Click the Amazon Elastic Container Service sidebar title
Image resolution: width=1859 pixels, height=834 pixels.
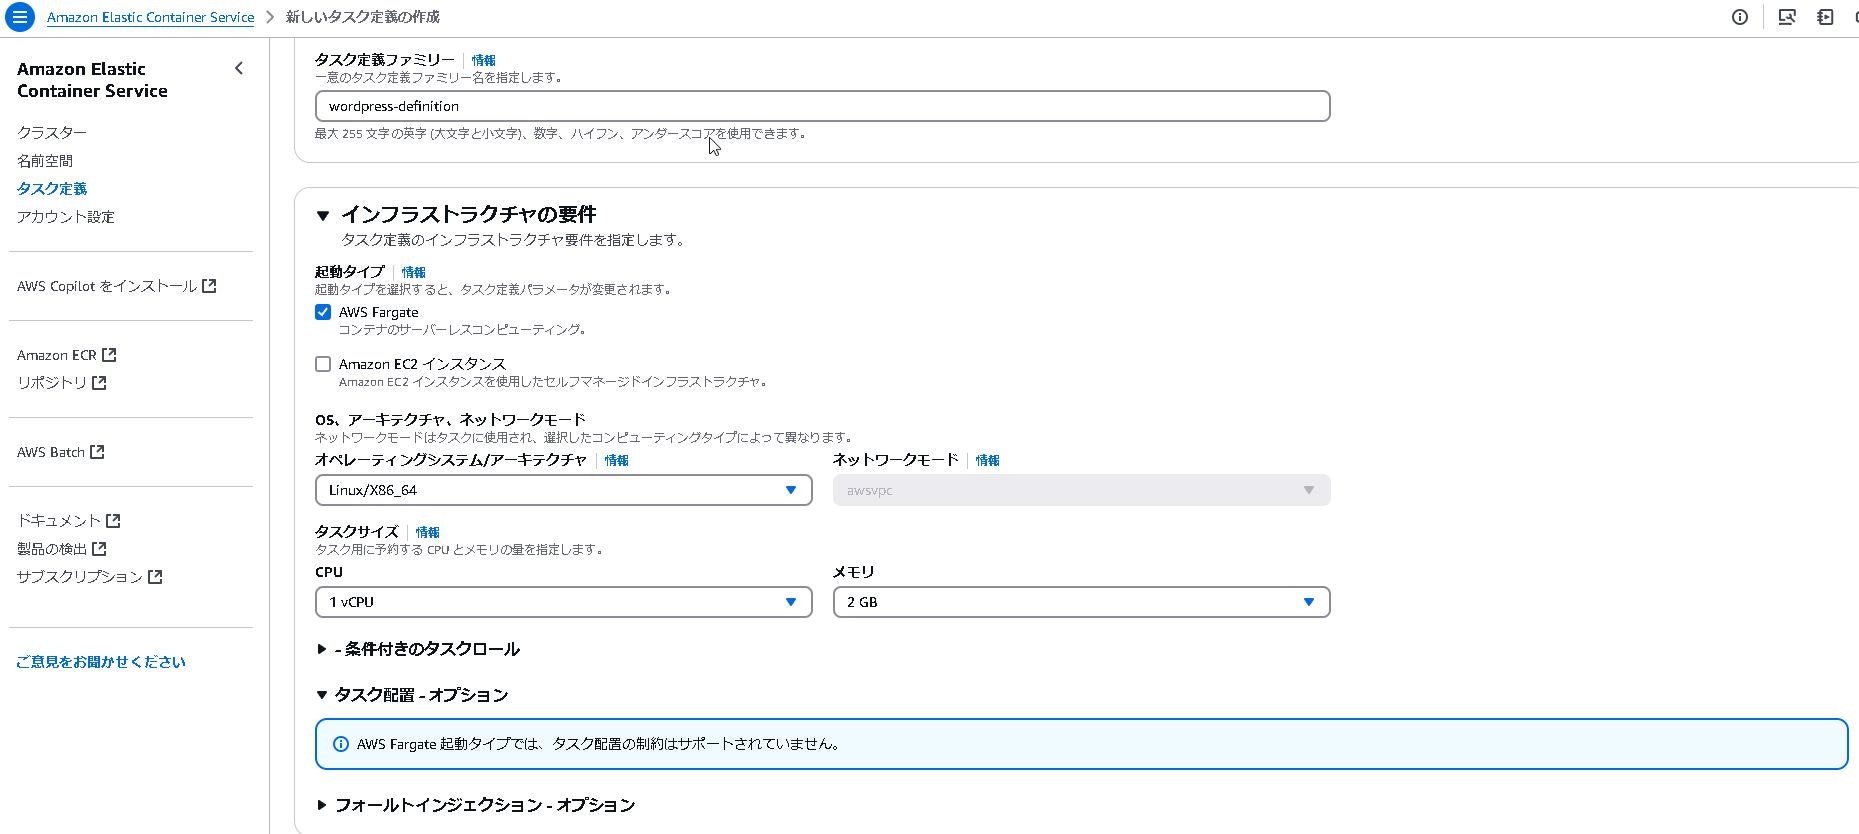92,80
